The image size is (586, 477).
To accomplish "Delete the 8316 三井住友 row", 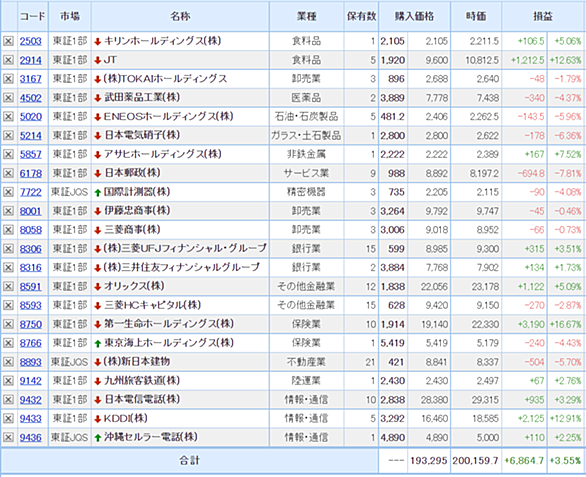I will 8,267.
